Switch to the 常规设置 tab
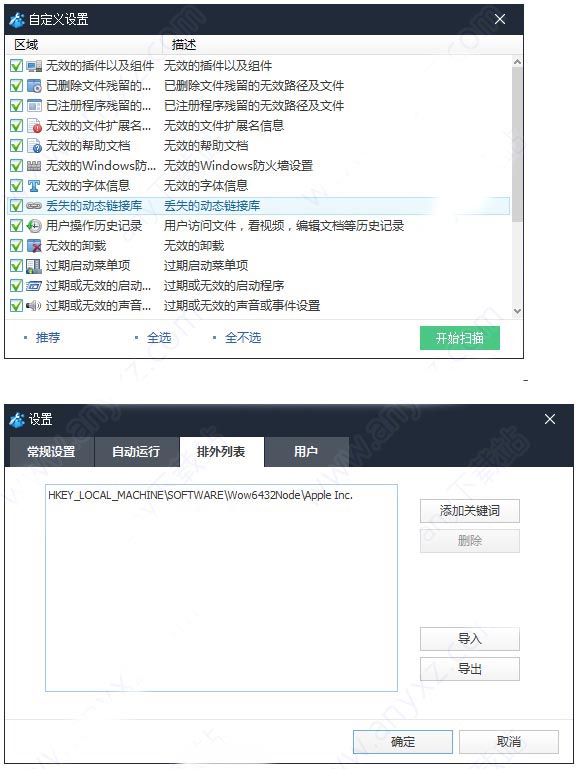Screen dimensions: 578x769 [x=51, y=452]
